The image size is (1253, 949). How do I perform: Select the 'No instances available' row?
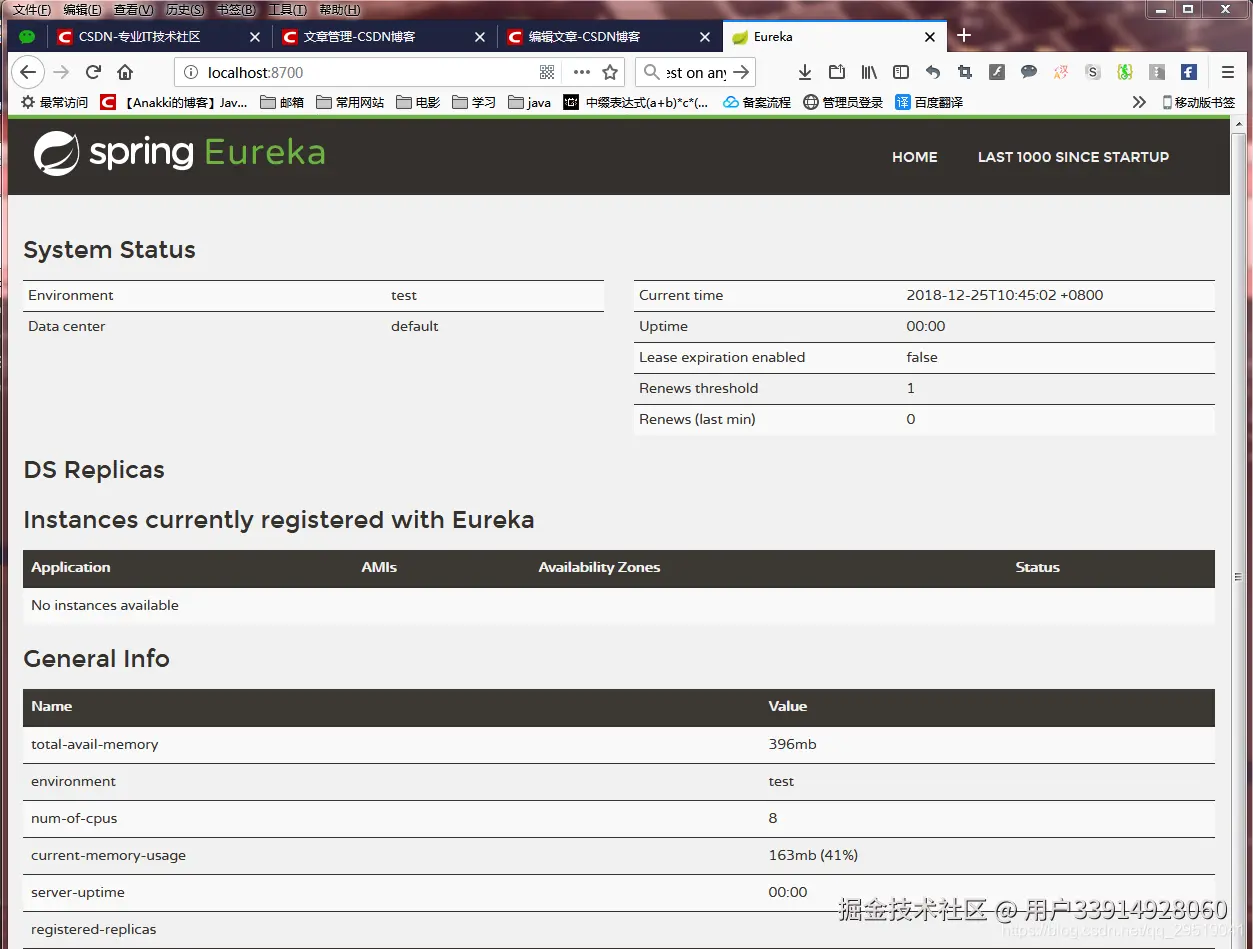[x=619, y=605]
